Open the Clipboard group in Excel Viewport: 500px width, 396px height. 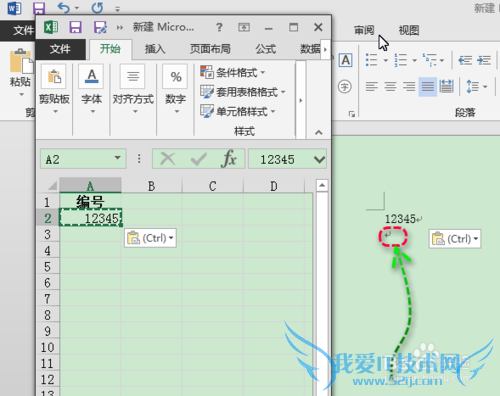[x=54, y=88]
